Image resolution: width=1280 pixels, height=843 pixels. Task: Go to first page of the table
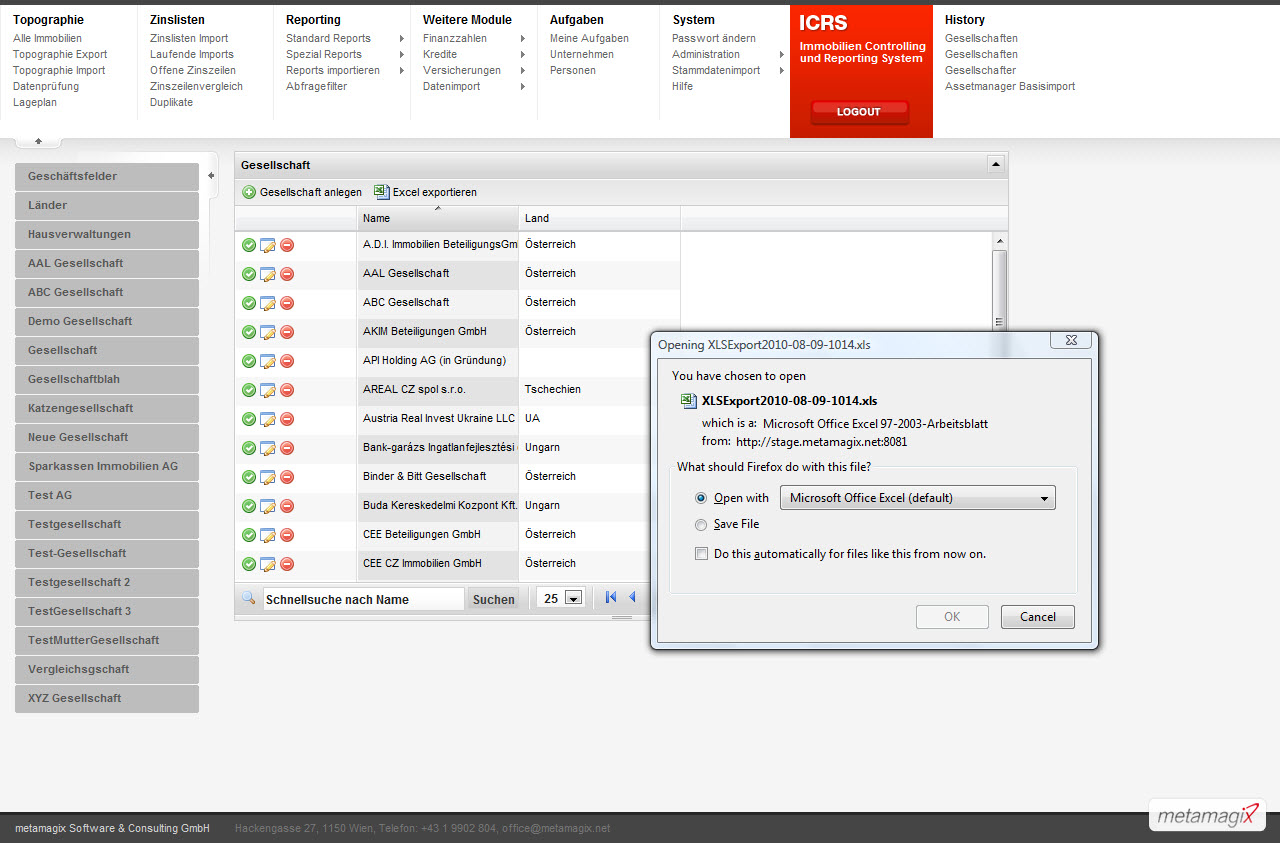pyautogui.click(x=611, y=598)
